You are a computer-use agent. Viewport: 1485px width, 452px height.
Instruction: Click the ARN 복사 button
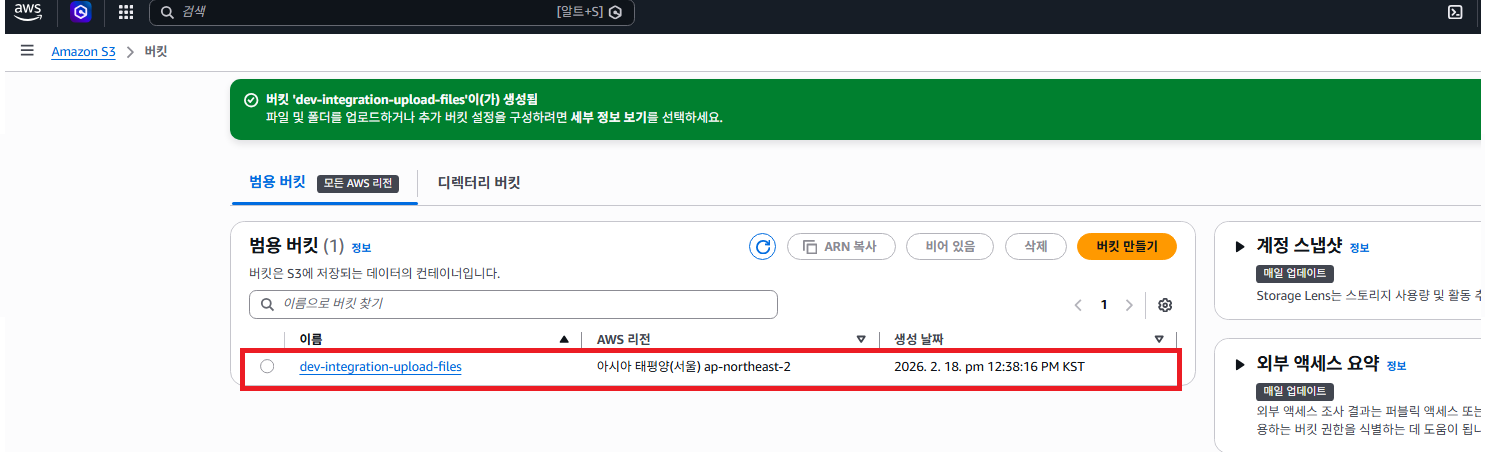pyautogui.click(x=840, y=246)
